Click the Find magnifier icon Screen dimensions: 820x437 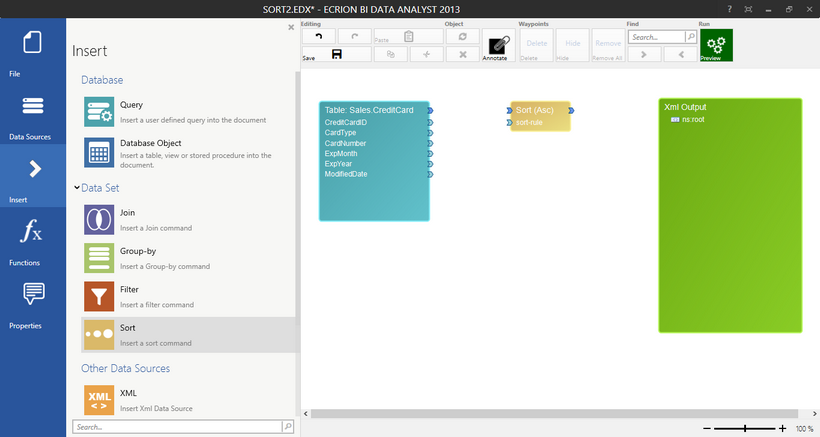[691, 37]
